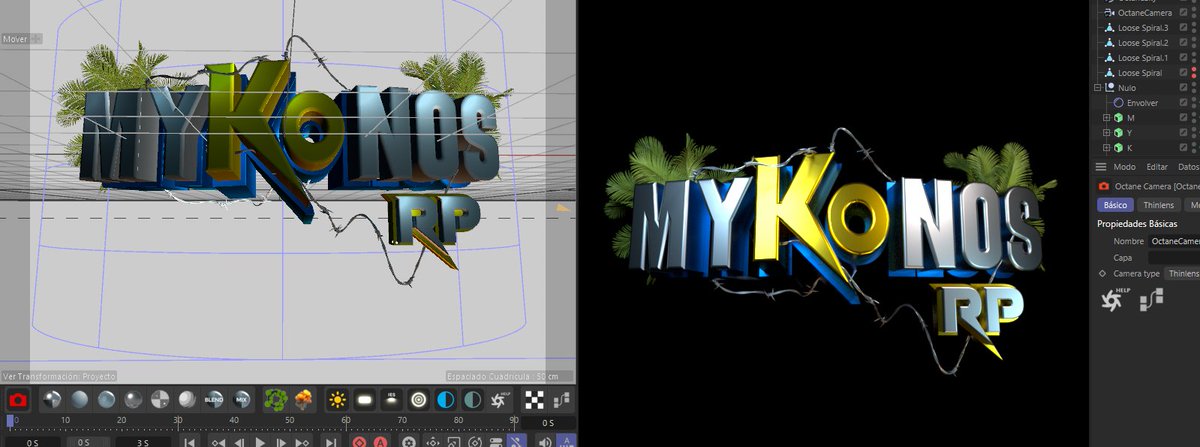Open Camera type Thinlens dropdown
The image size is (1200, 447).
pyautogui.click(x=1182, y=273)
